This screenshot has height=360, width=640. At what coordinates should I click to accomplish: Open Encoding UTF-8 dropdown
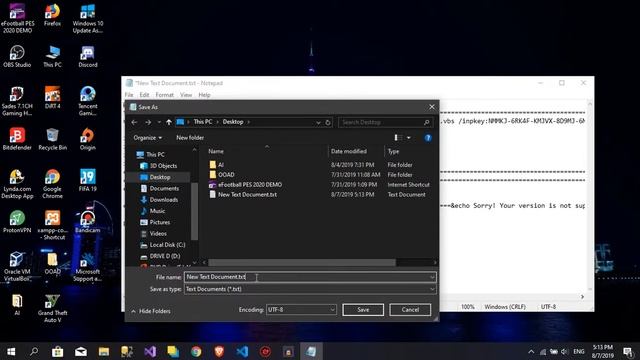[x=301, y=310]
